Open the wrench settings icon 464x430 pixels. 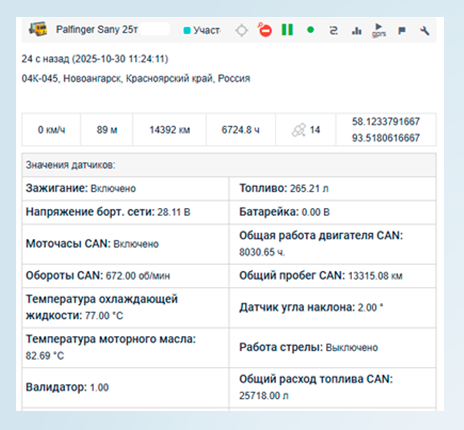pyautogui.click(x=425, y=31)
